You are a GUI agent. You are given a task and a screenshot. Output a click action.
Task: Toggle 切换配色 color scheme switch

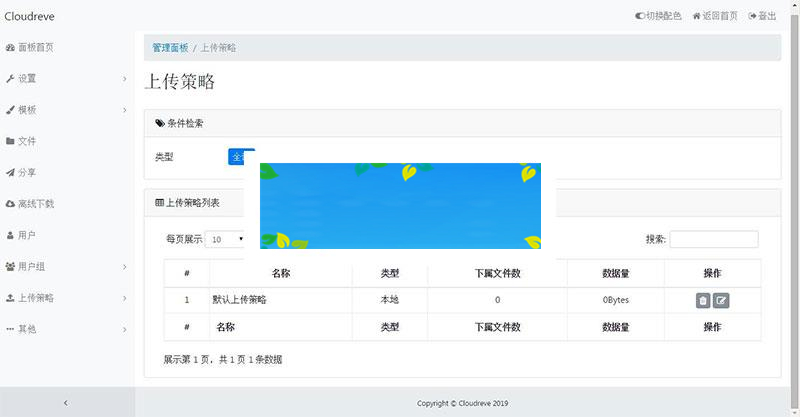(x=658, y=16)
